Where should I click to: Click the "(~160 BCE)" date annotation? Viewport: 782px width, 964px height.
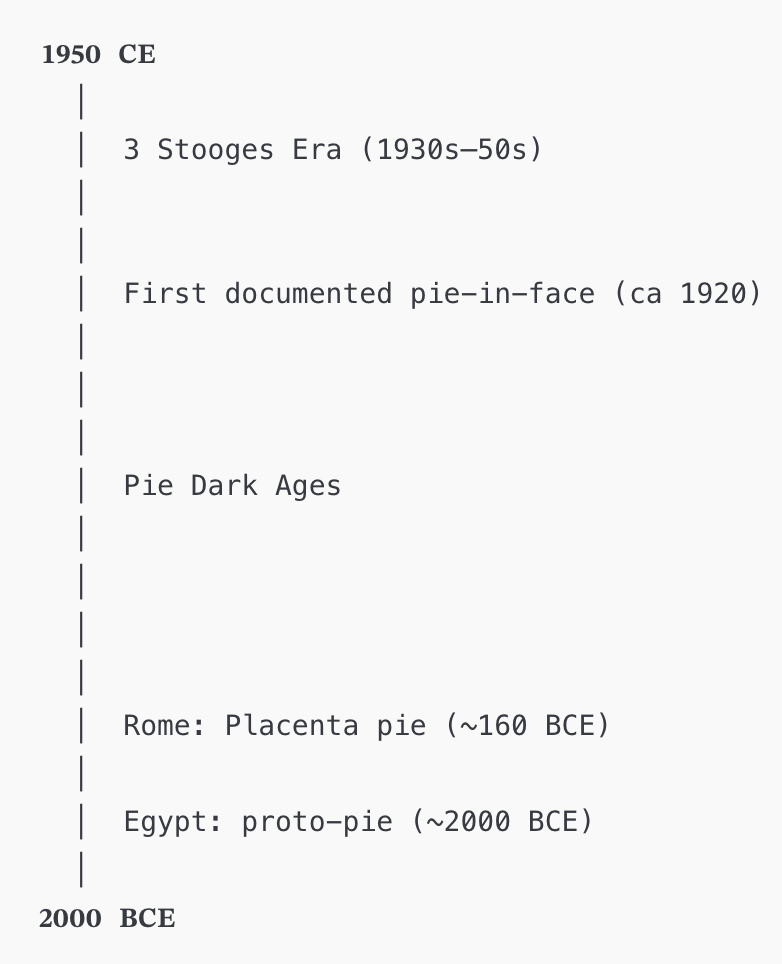pyautogui.click(x=526, y=725)
